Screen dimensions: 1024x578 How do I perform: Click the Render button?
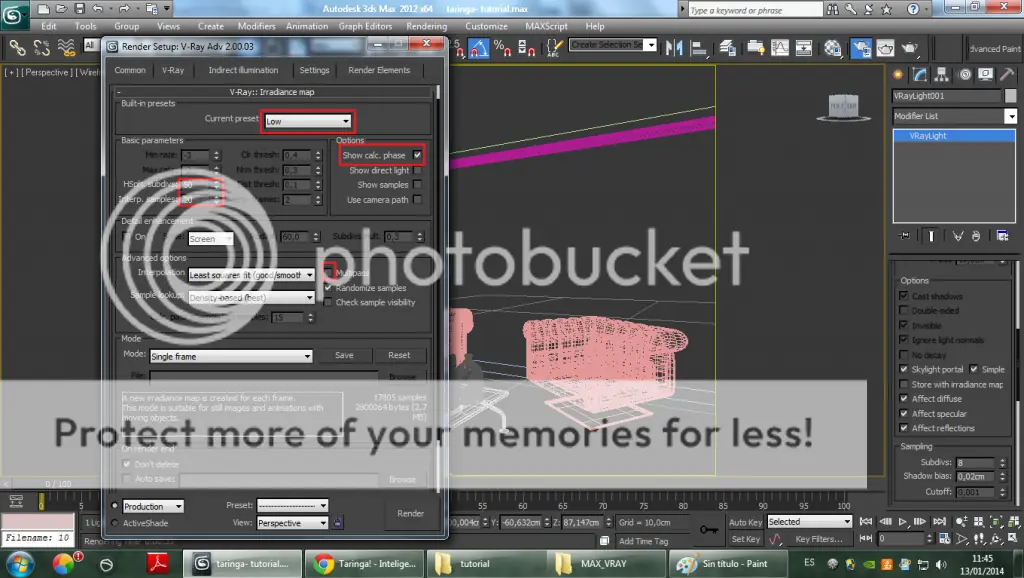[410, 513]
